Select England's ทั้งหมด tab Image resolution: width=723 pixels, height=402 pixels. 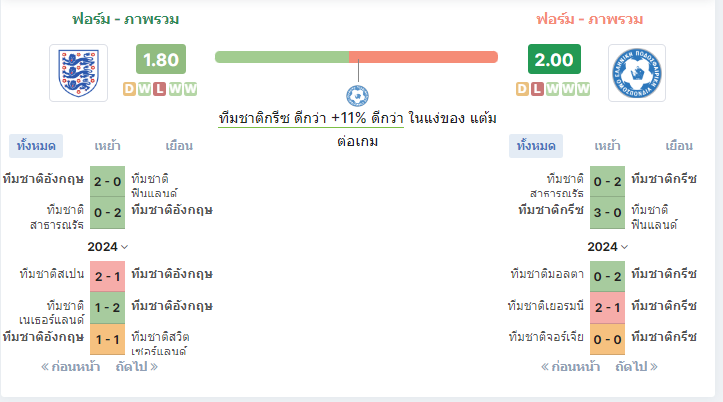click(36, 146)
